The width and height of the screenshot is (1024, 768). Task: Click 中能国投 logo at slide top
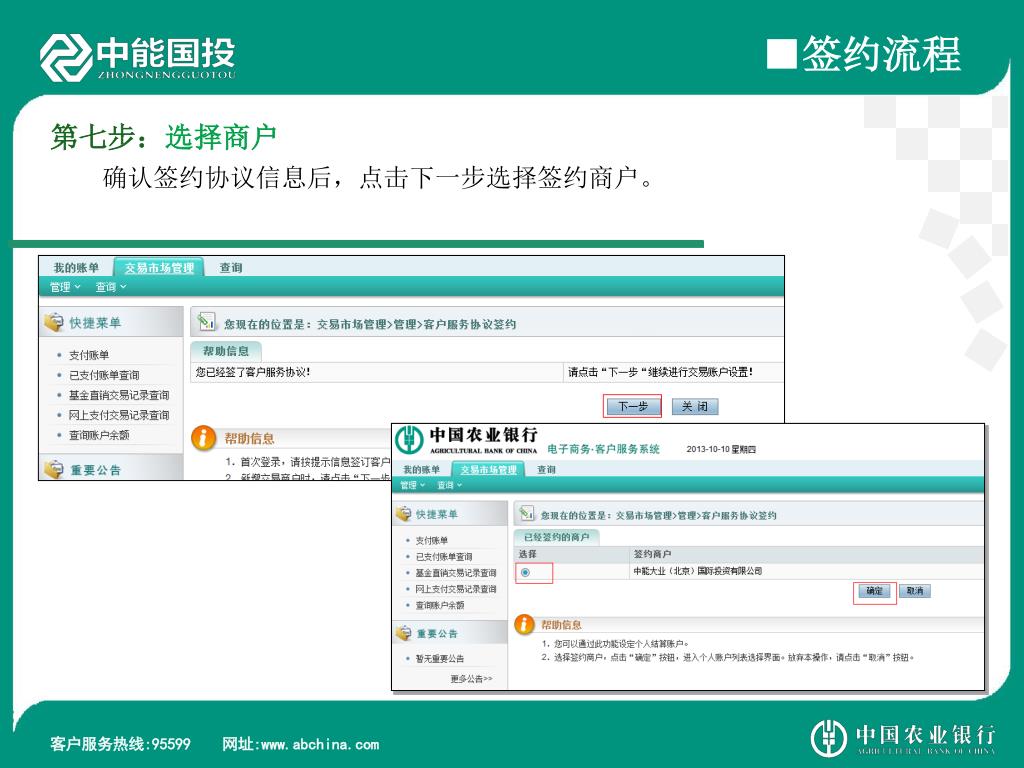138,57
